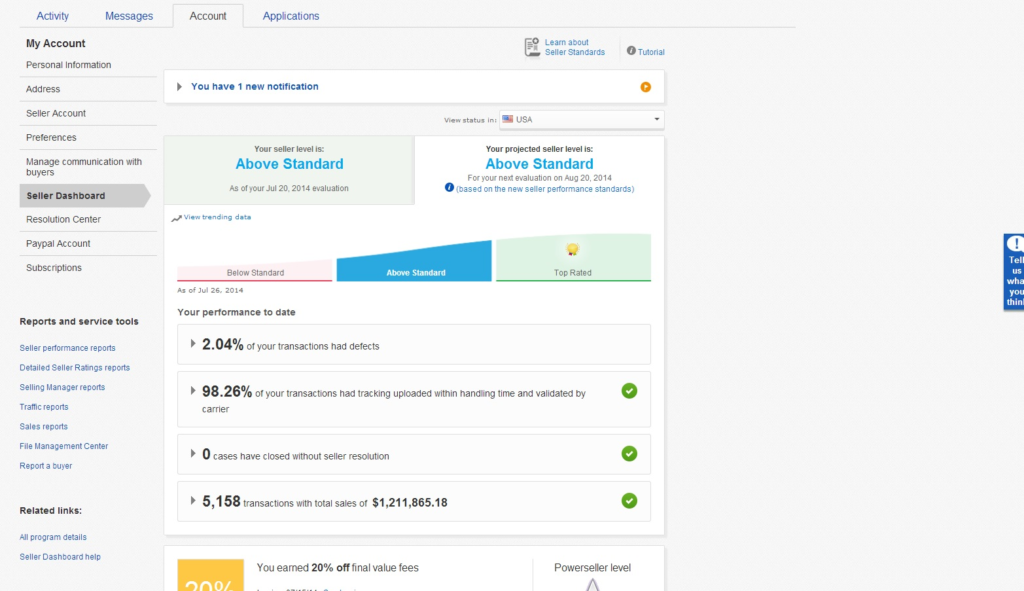Click the Report a buyer link
Image resolution: width=1024 pixels, height=591 pixels.
click(x=46, y=466)
